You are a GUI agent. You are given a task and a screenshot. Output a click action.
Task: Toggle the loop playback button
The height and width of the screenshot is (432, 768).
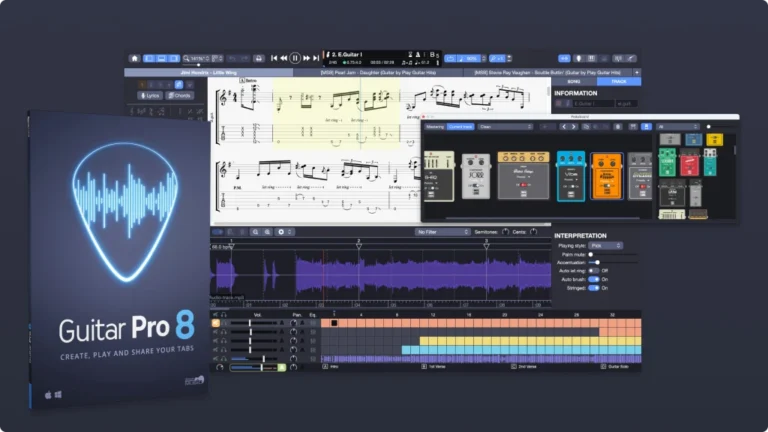coord(450,58)
